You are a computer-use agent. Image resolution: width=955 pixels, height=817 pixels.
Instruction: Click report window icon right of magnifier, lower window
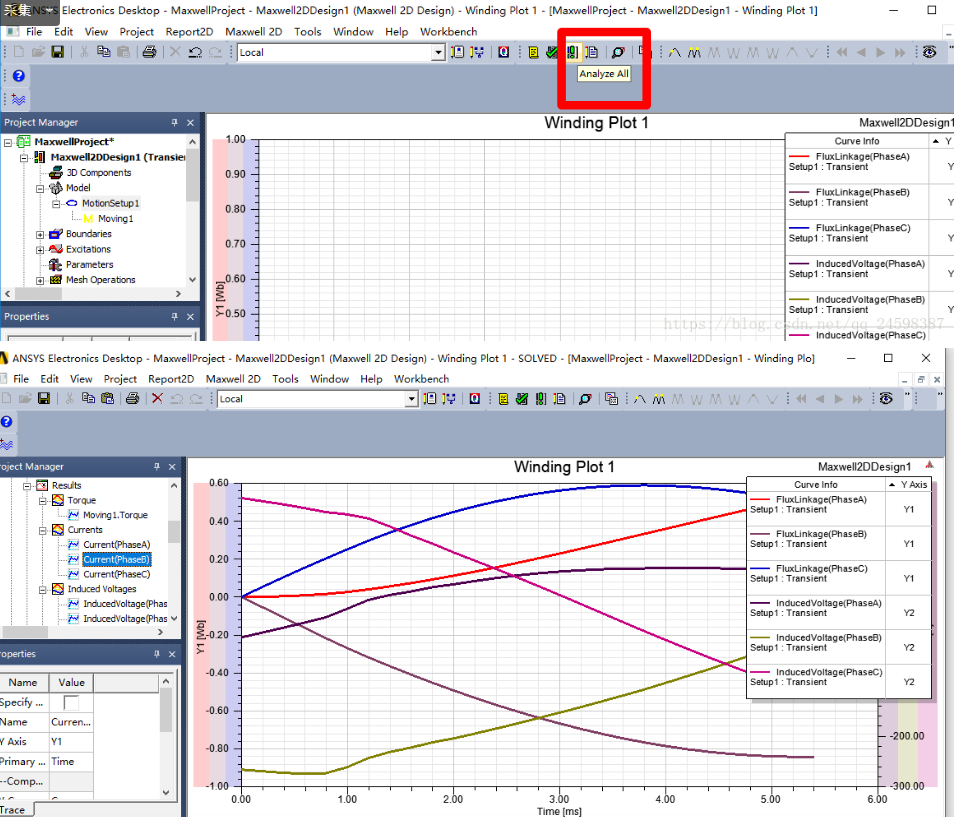tap(611, 398)
